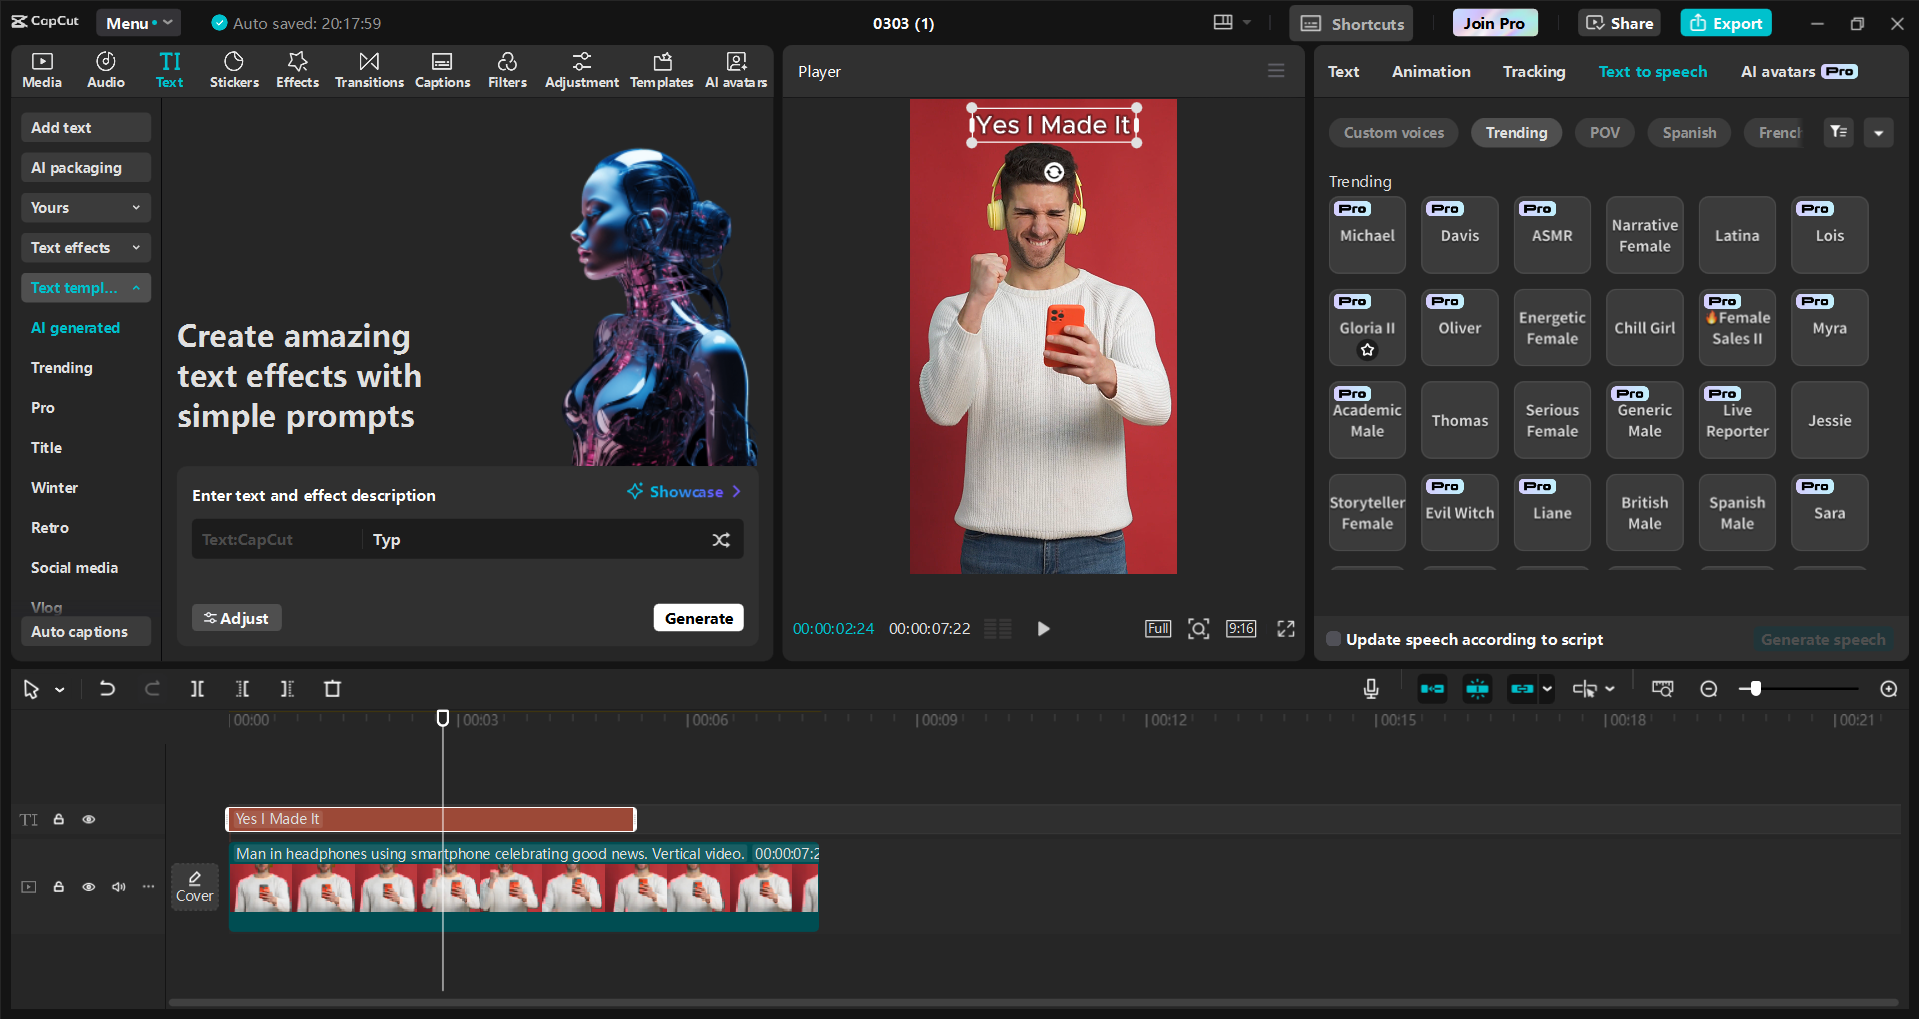This screenshot has height=1019, width=1919.
Task: Lock the video track
Action: [x=58, y=887]
